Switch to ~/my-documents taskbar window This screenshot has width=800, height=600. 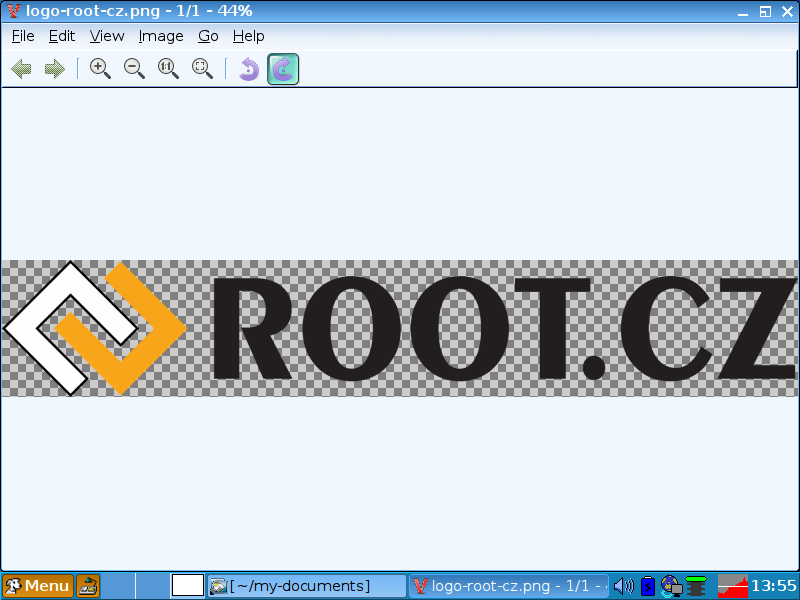point(307,586)
